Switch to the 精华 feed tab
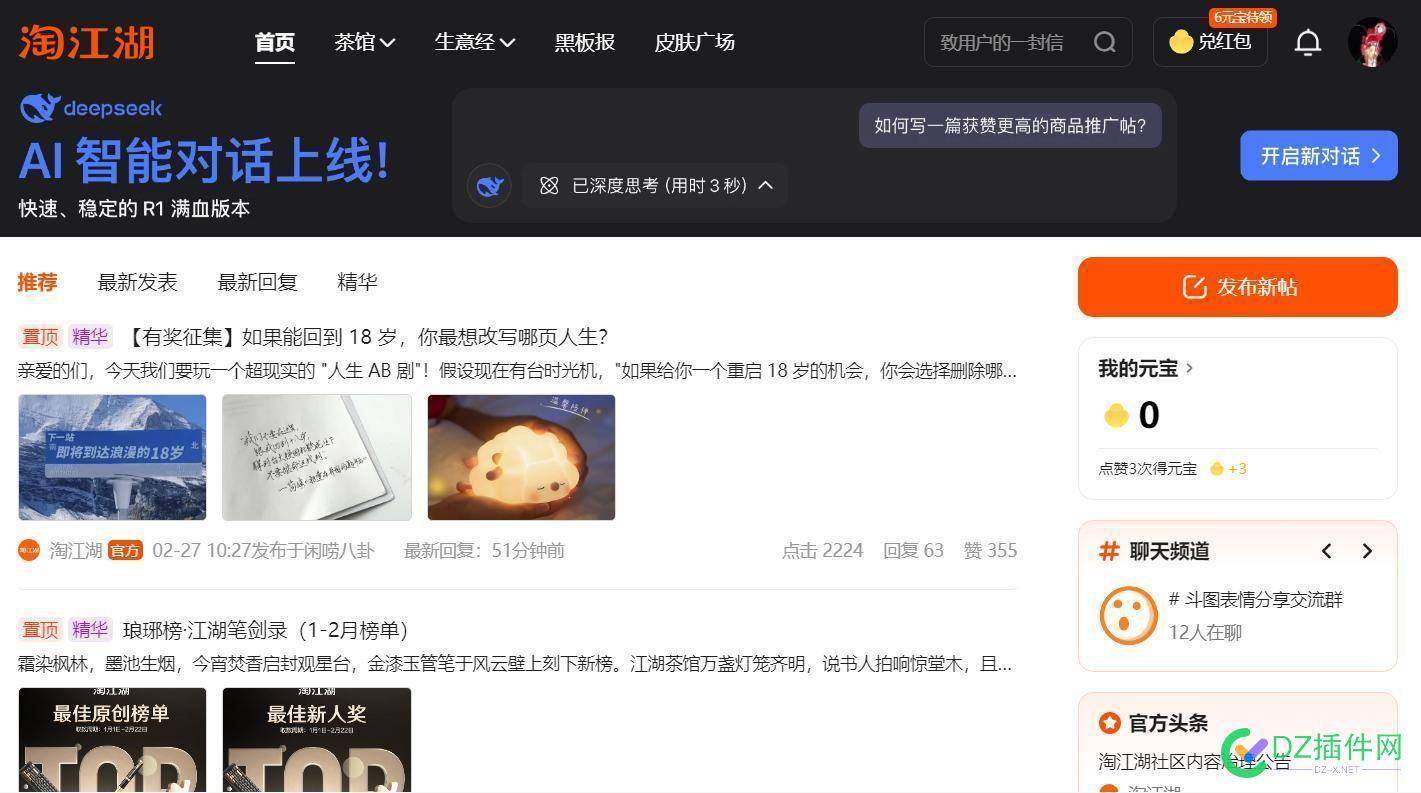 (x=357, y=282)
